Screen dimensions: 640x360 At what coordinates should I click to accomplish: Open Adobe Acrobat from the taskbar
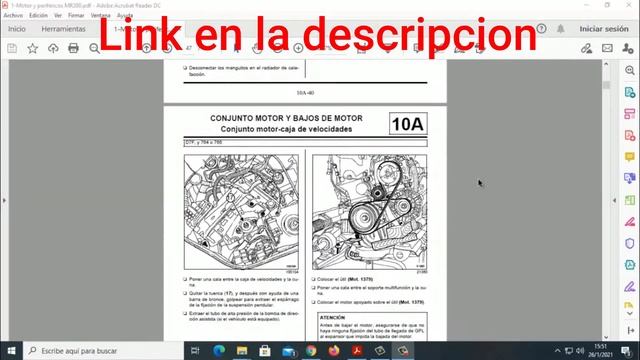point(357,351)
